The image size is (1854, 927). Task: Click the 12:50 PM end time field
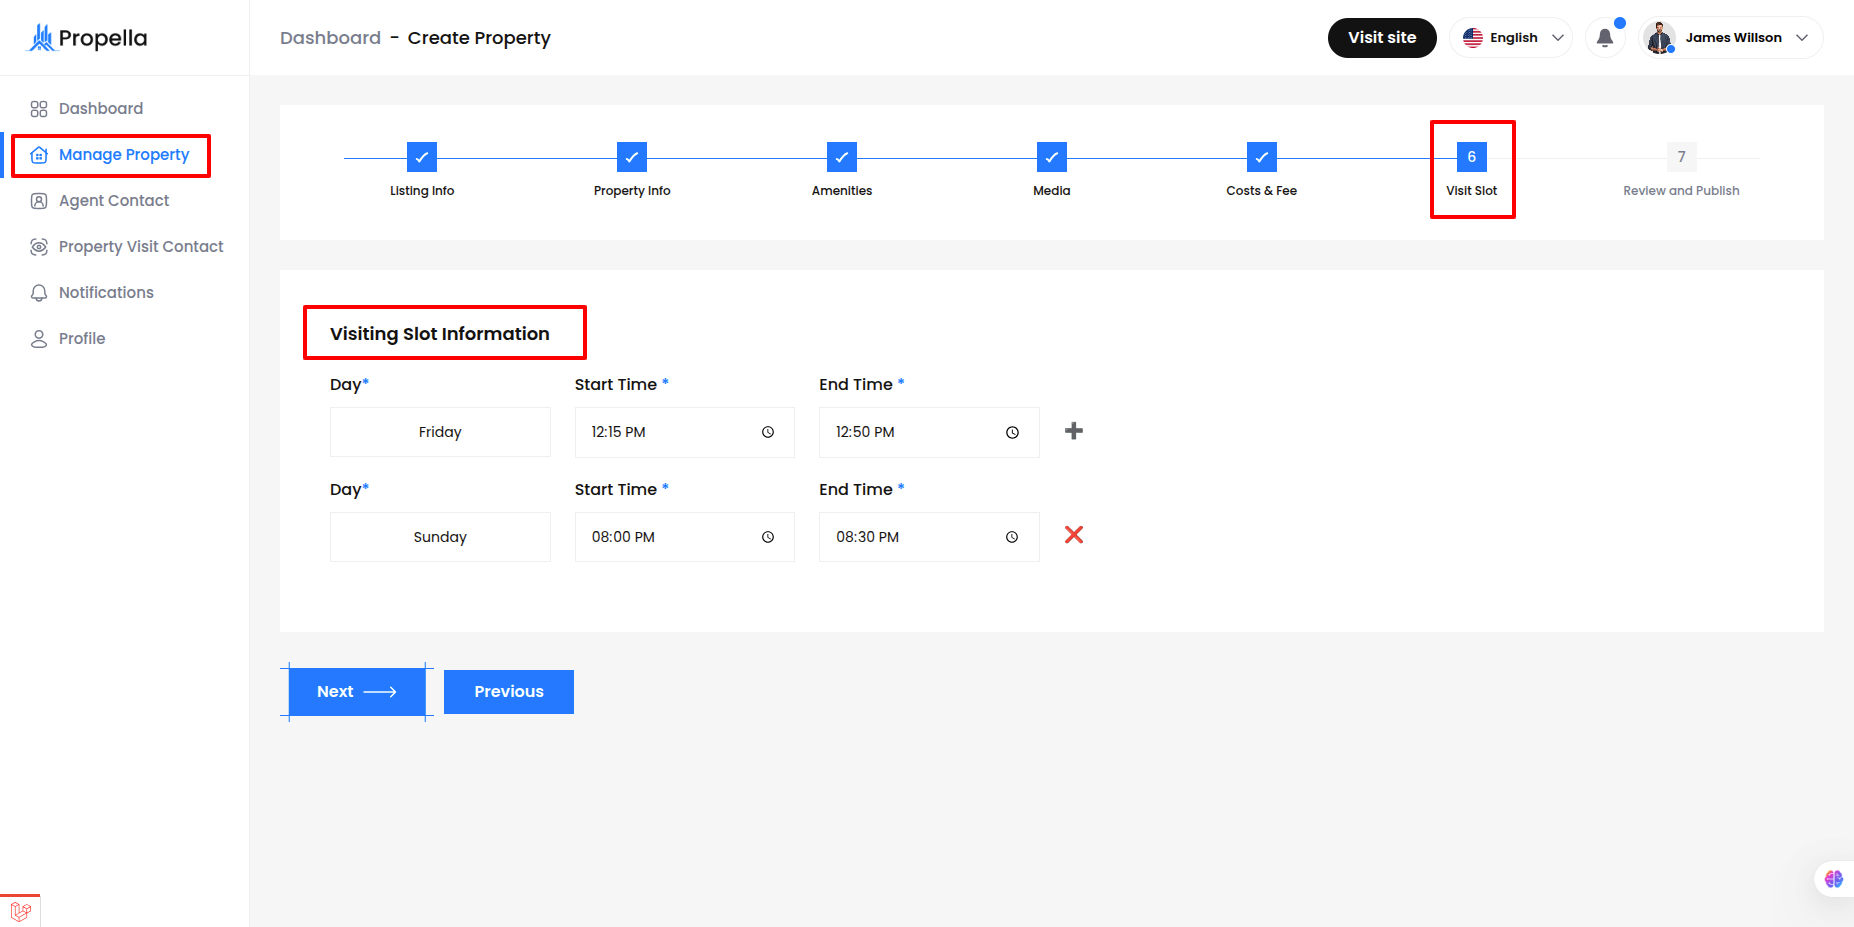(929, 432)
